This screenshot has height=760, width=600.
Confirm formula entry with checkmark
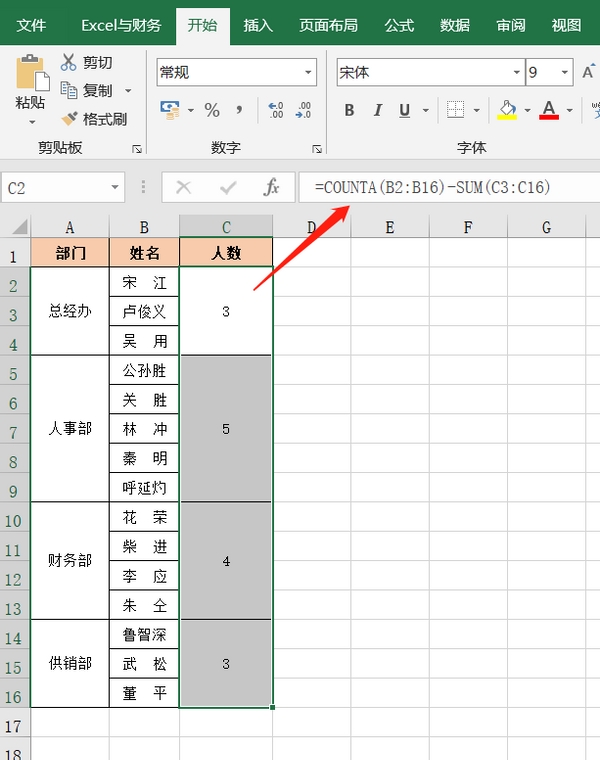[228, 187]
